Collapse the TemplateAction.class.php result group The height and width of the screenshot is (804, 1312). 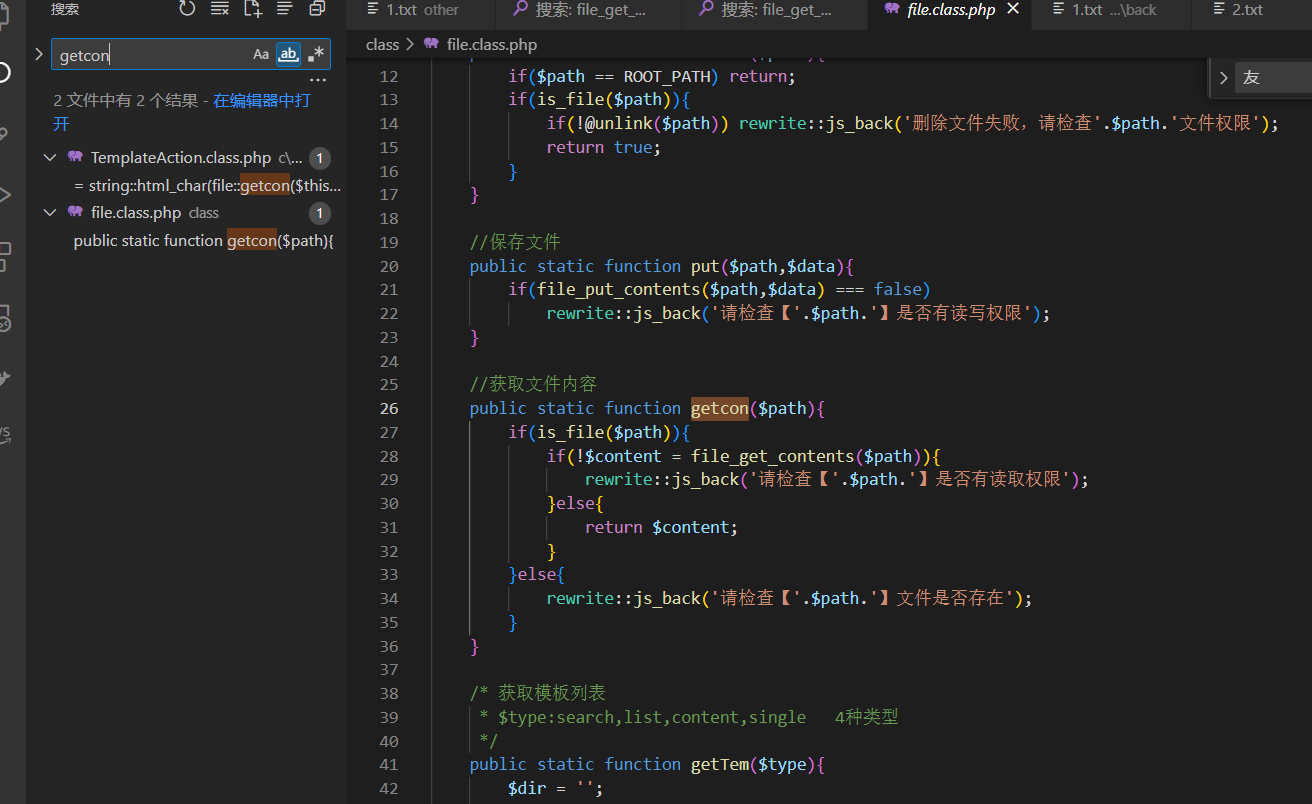(x=50, y=158)
